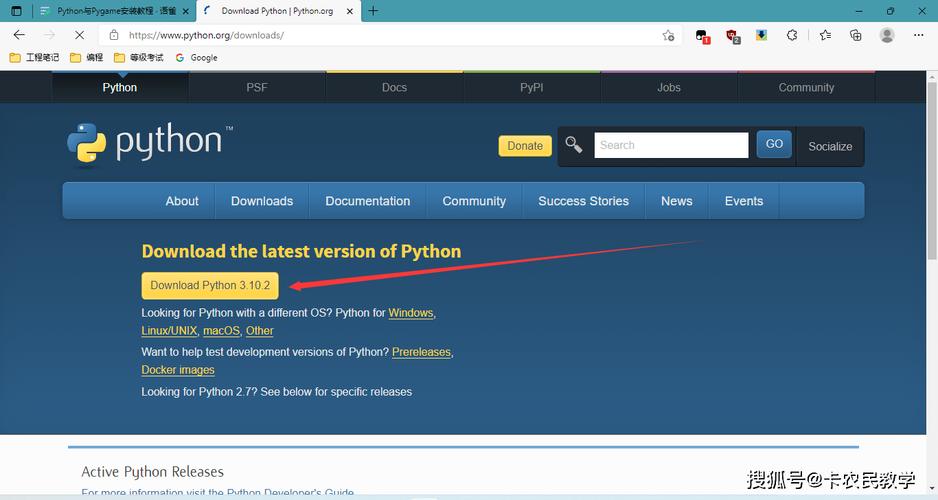Stop loading the page with X button
The image size is (938, 500).
(x=79, y=35)
